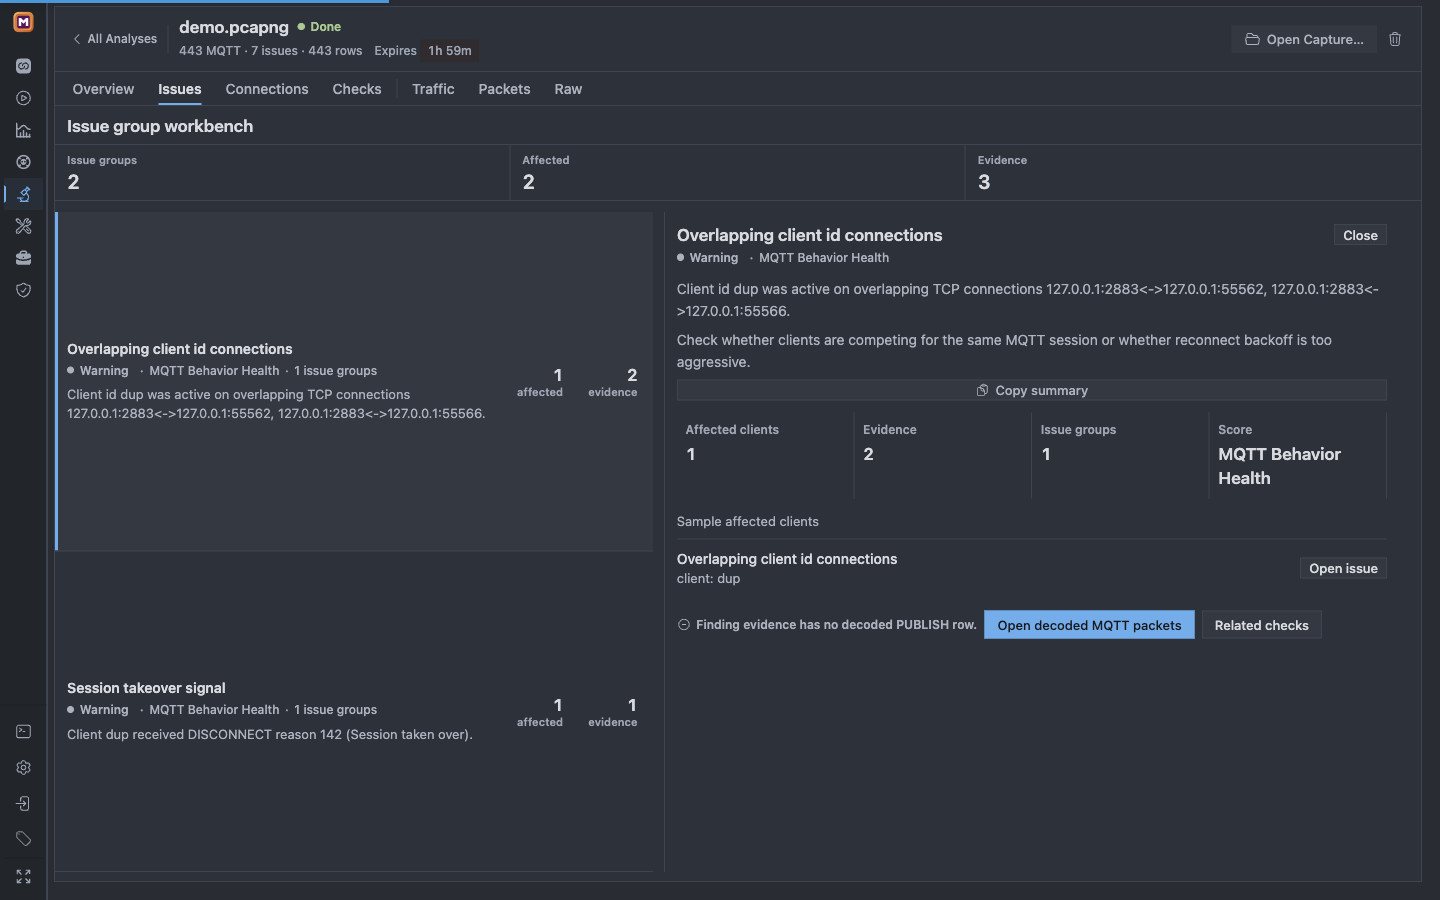Click the link connection sidebar icon
Viewport: 1440px width, 900px height.
click(x=23, y=66)
